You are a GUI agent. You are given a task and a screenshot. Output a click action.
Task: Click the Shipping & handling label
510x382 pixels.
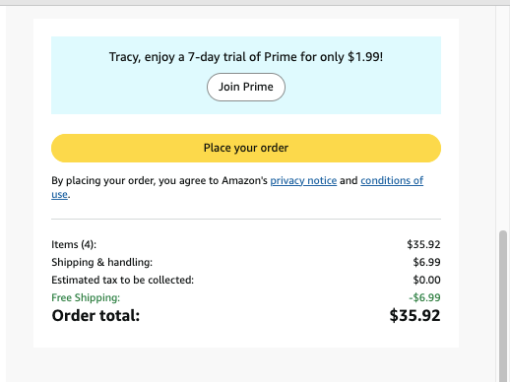tap(102, 262)
